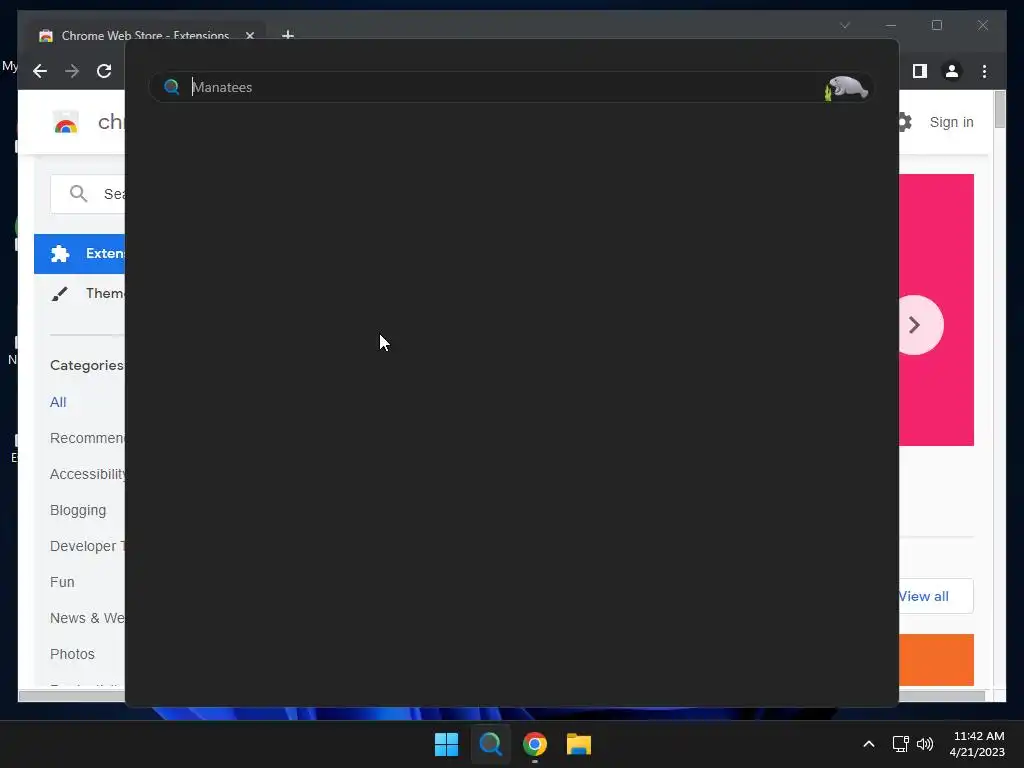Open Chrome side panel icon
1024x768 pixels.
point(920,71)
